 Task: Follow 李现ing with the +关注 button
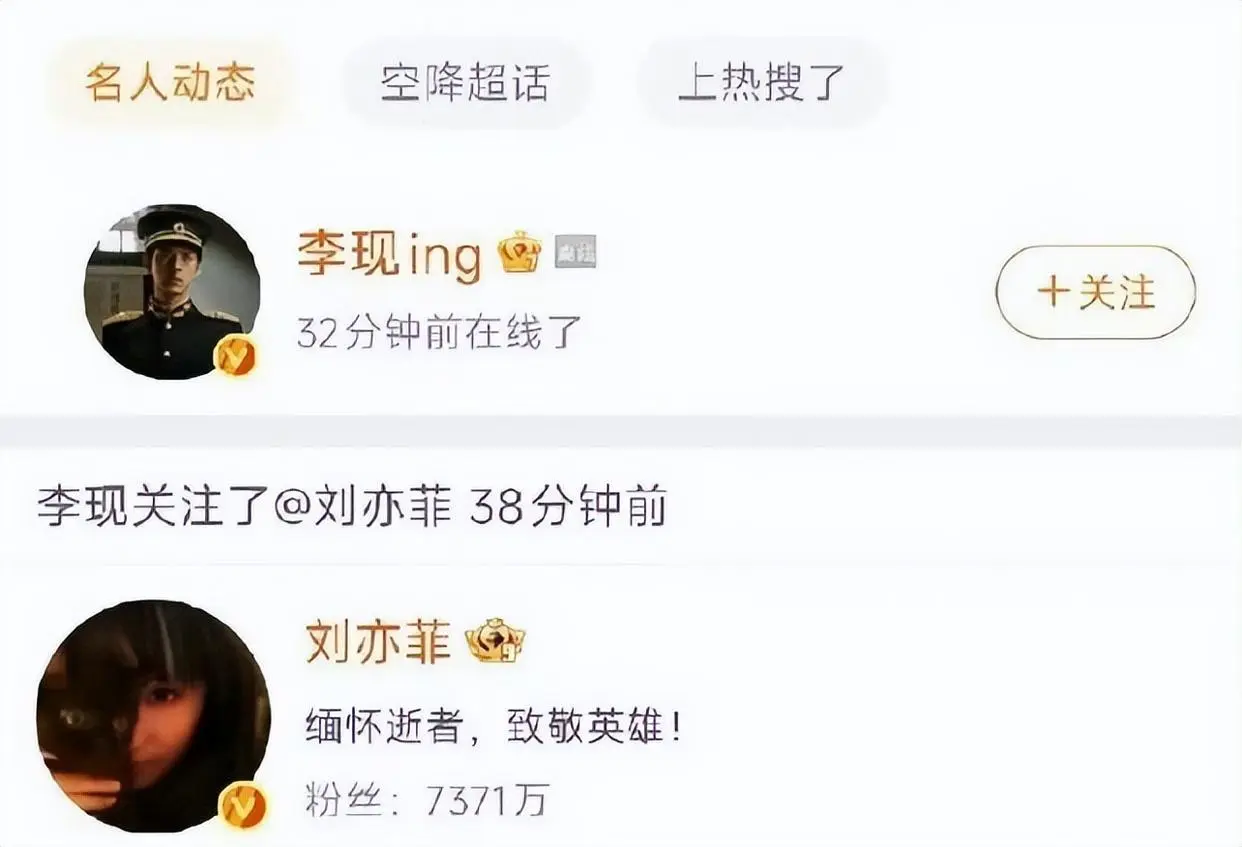1096,292
